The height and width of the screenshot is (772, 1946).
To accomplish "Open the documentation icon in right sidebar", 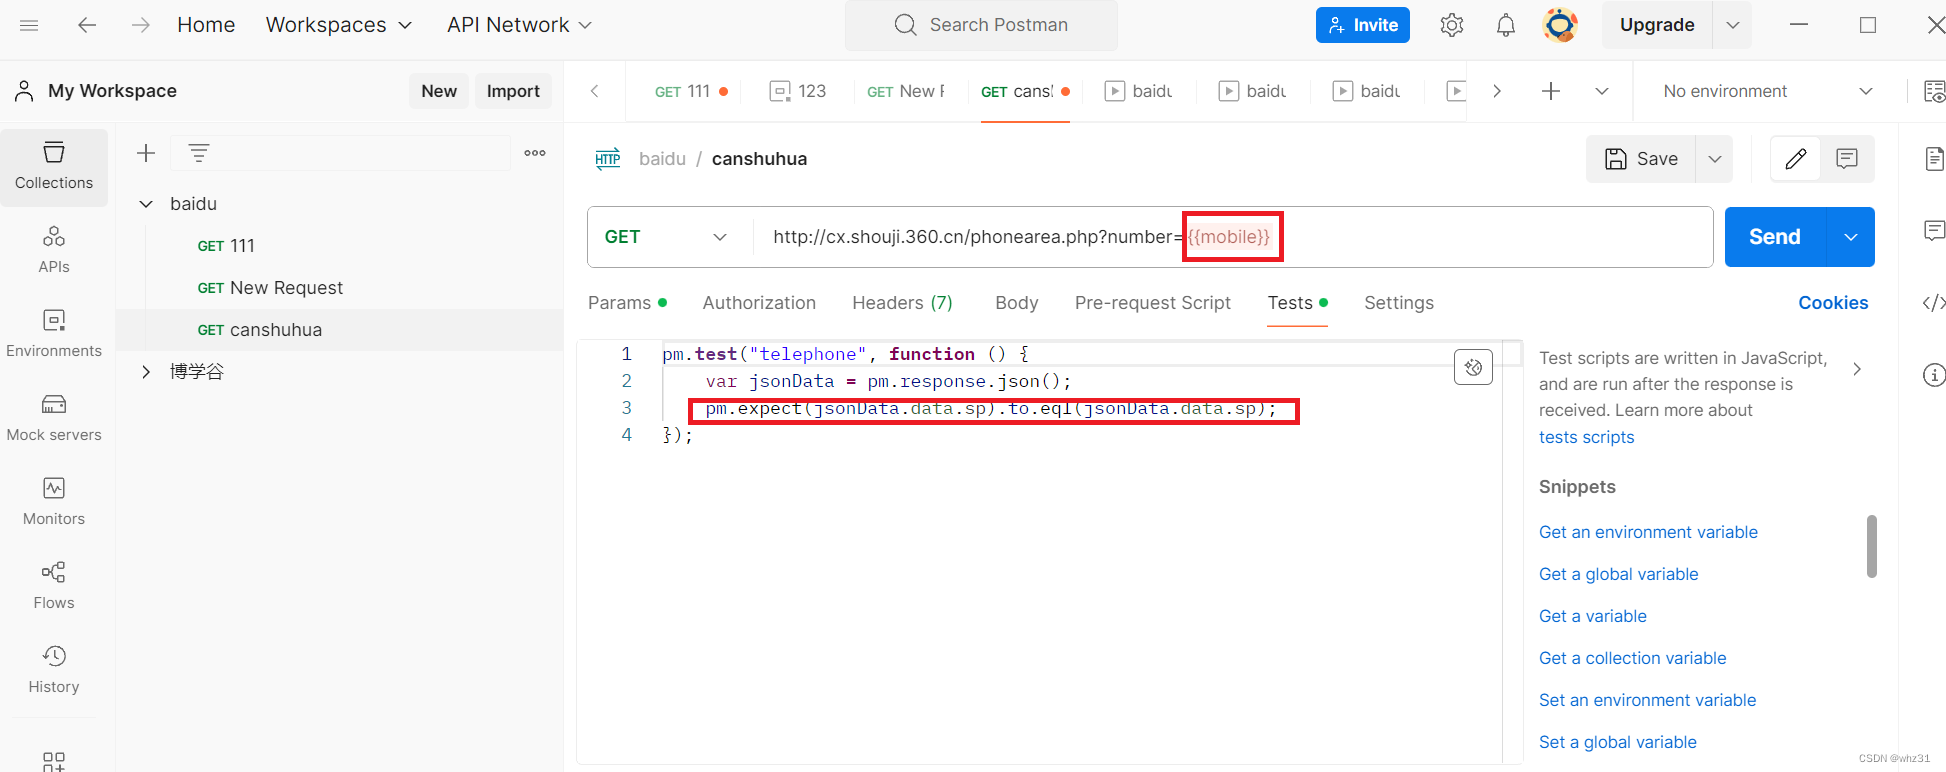I will [1935, 159].
